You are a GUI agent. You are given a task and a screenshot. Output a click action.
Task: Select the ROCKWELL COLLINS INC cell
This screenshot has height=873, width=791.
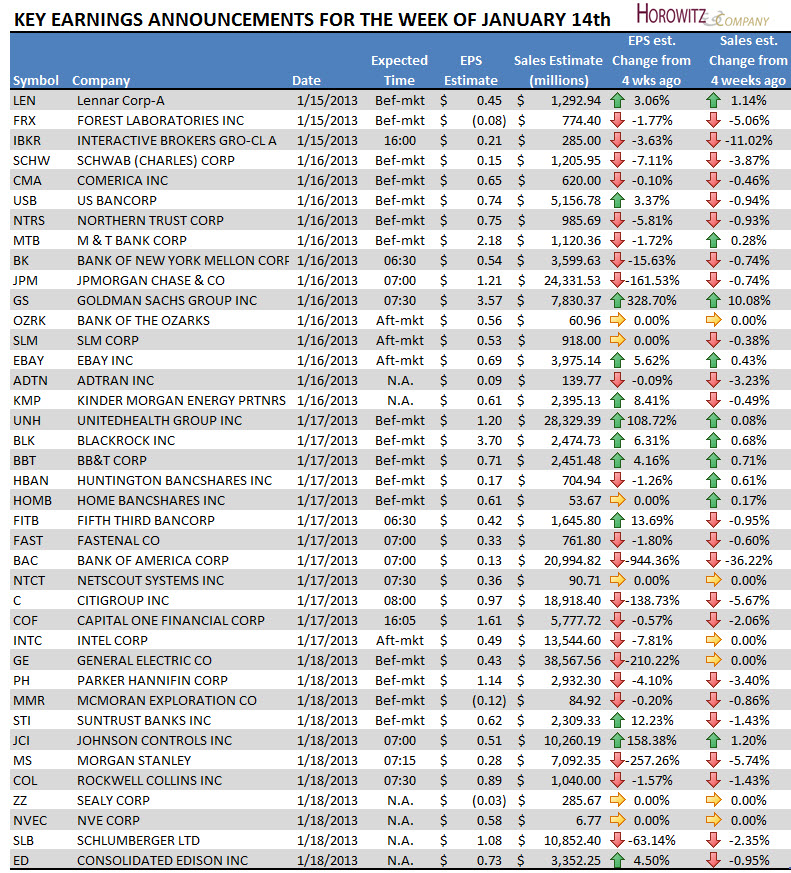click(149, 781)
